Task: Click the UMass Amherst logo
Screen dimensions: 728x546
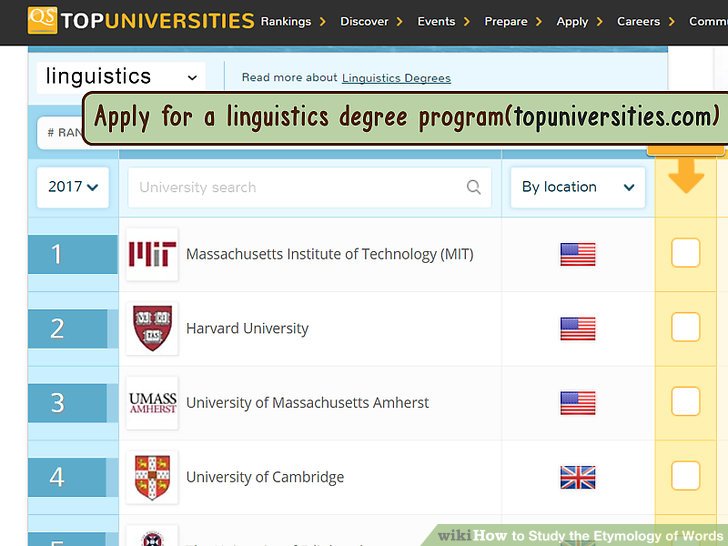Action: [152, 403]
